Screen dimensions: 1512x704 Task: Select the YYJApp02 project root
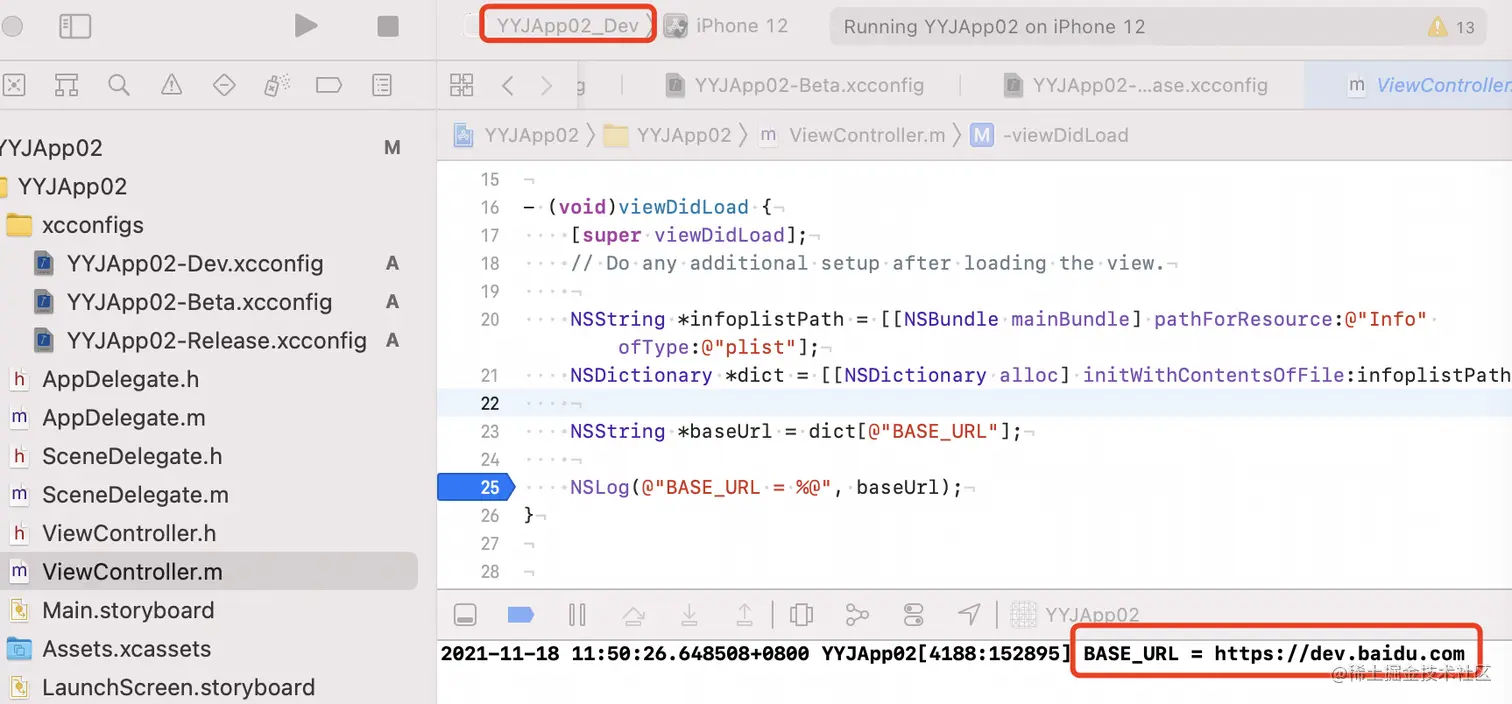50,148
